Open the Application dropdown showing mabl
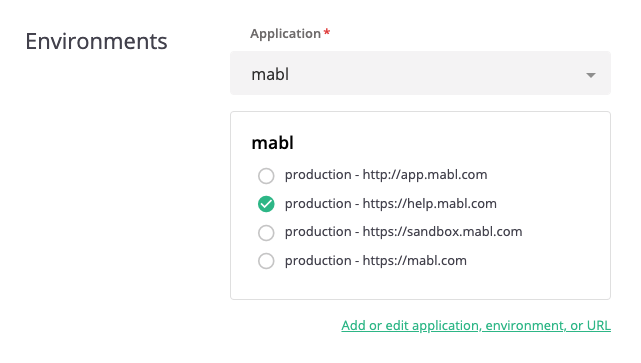641x363 pixels. click(x=420, y=73)
